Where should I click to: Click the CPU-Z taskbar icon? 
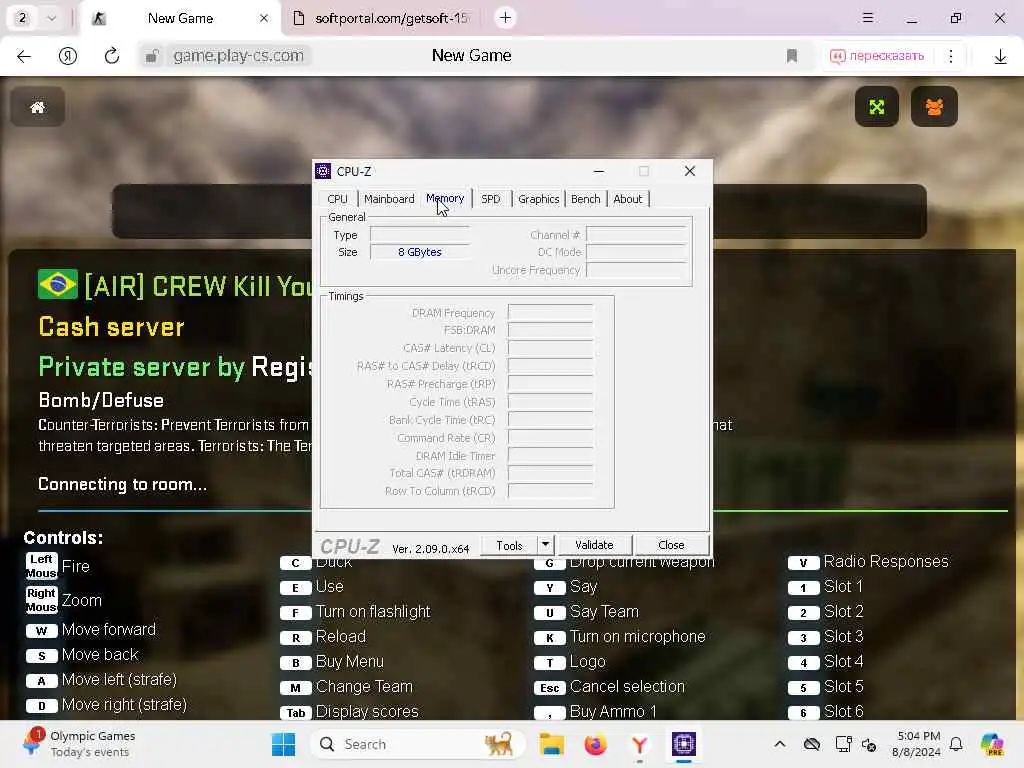click(x=684, y=744)
